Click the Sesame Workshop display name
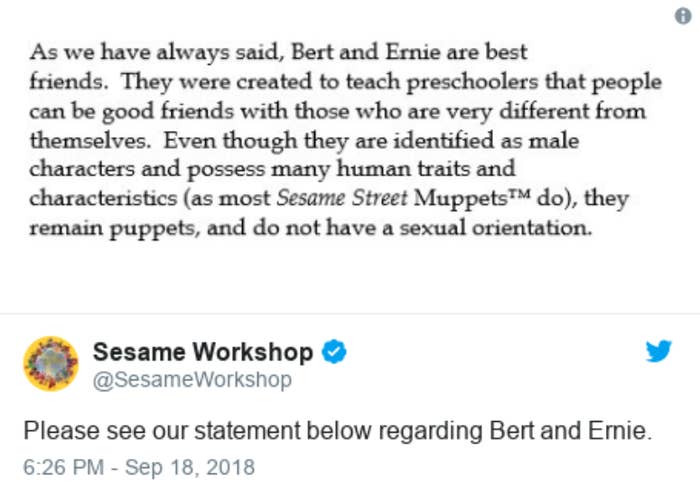Image resolution: width=700 pixels, height=487 pixels. 203,352
